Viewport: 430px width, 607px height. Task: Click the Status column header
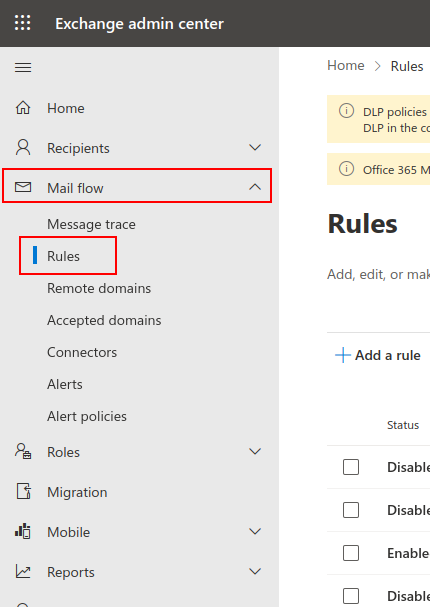point(403,425)
